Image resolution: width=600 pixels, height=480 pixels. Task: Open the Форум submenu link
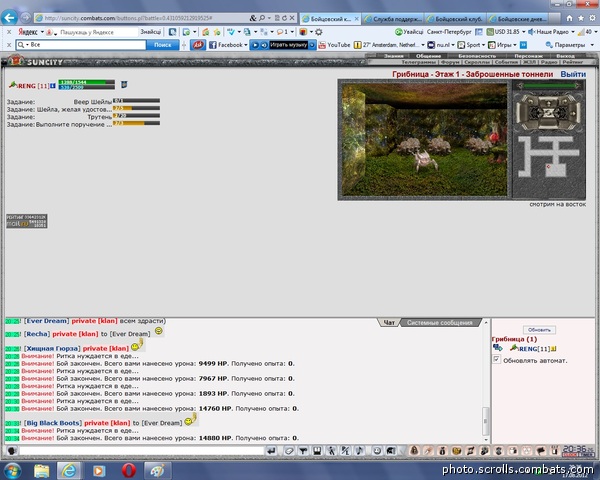pyautogui.click(x=450, y=62)
